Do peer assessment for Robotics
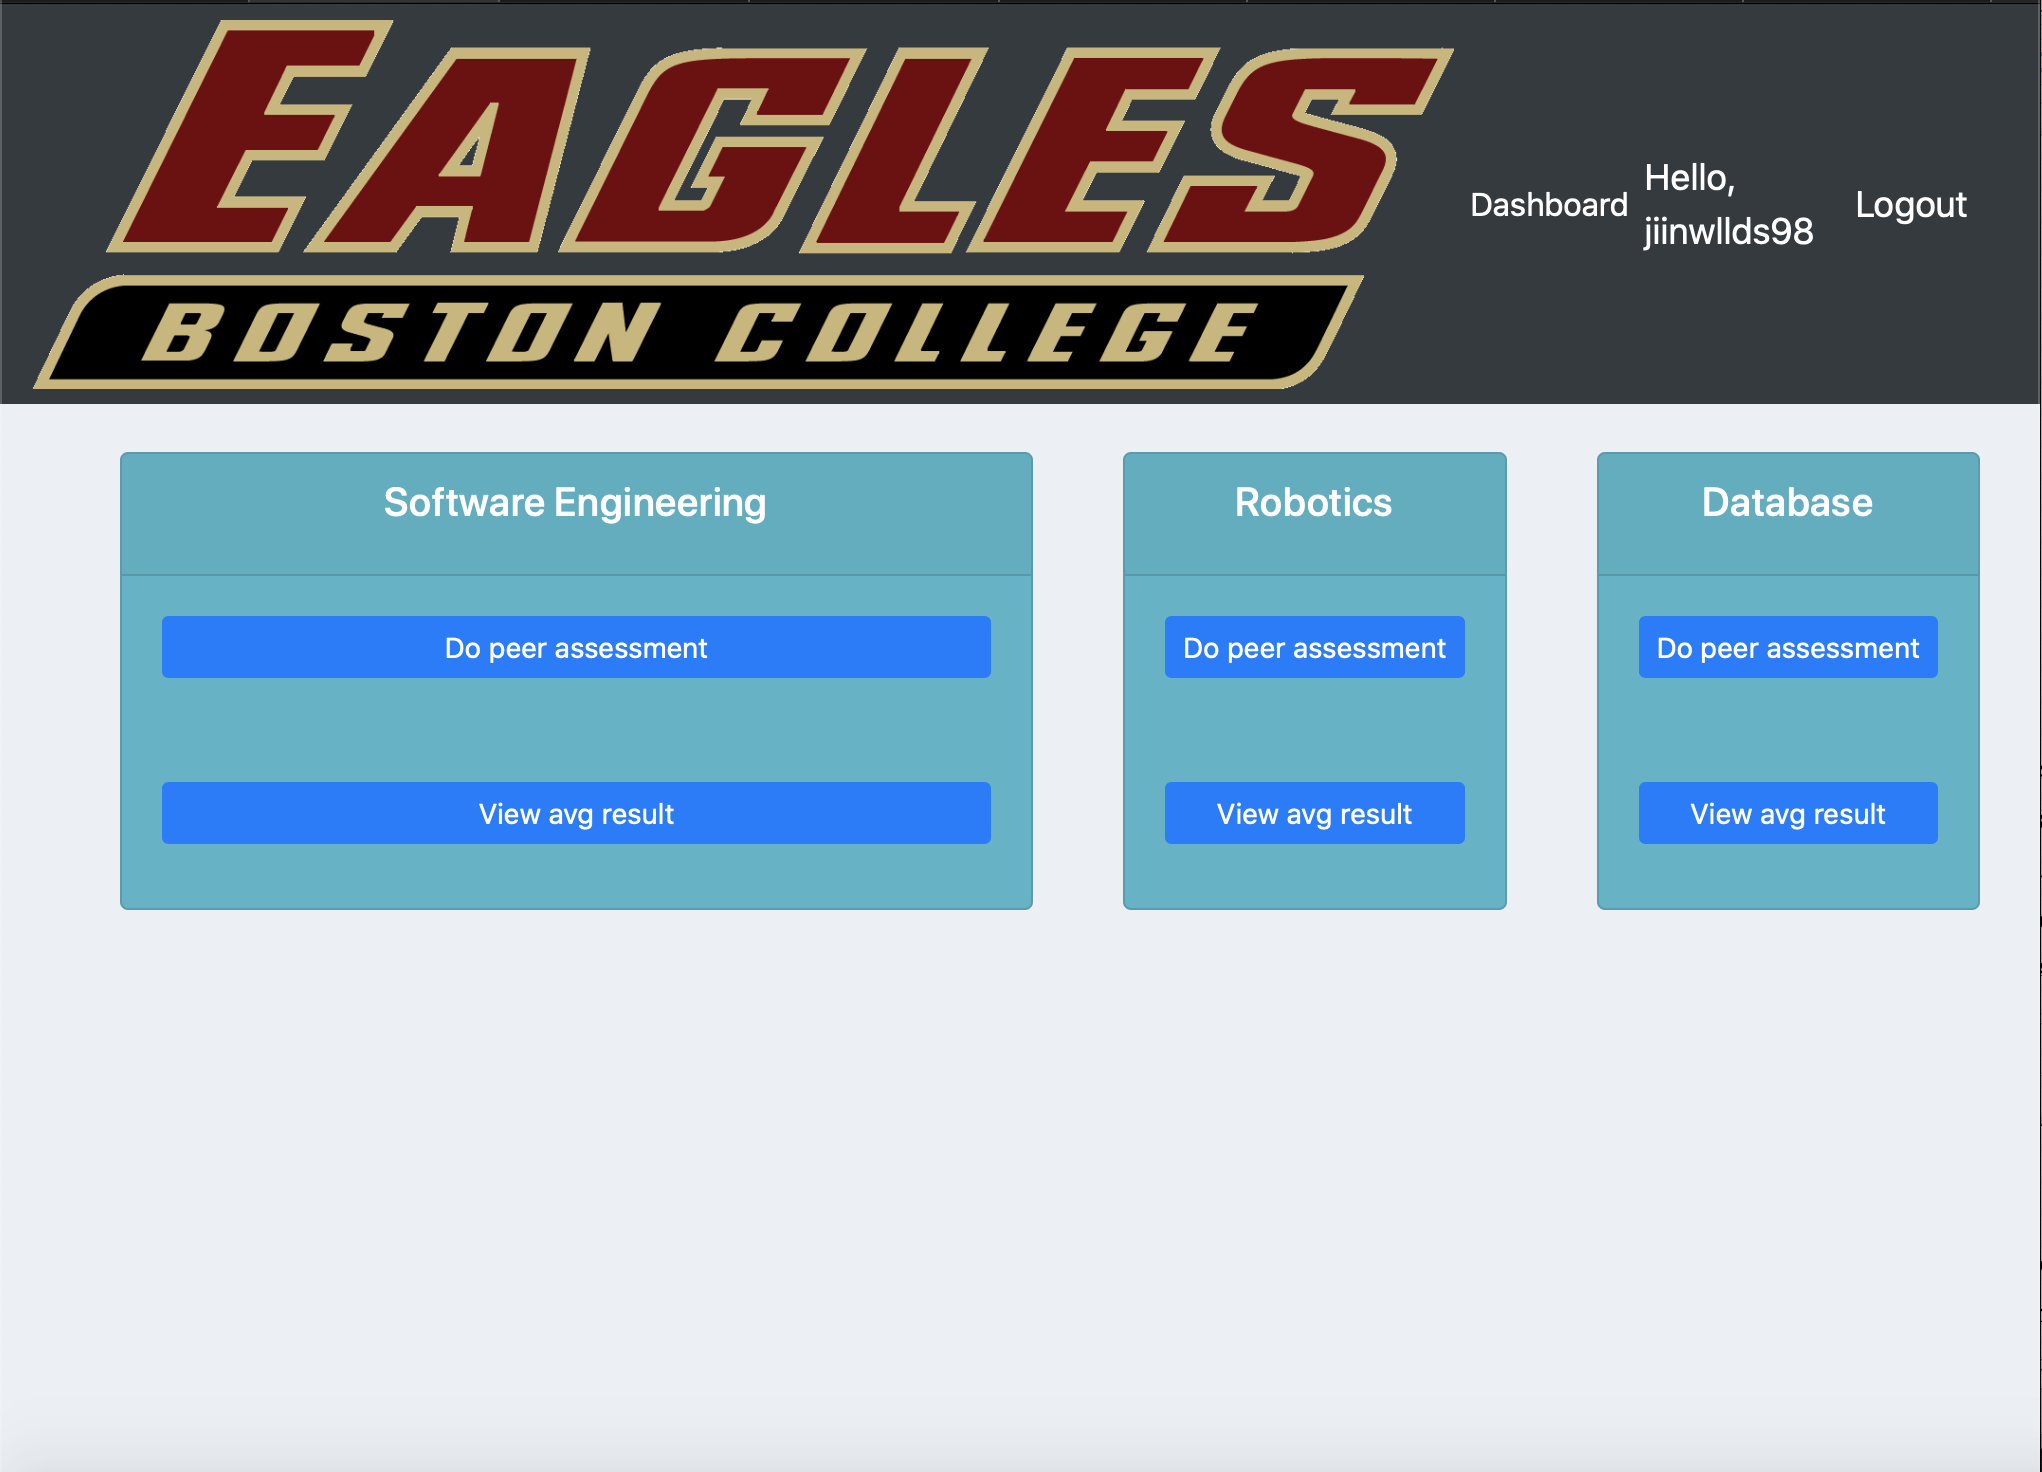 pyautogui.click(x=1314, y=648)
